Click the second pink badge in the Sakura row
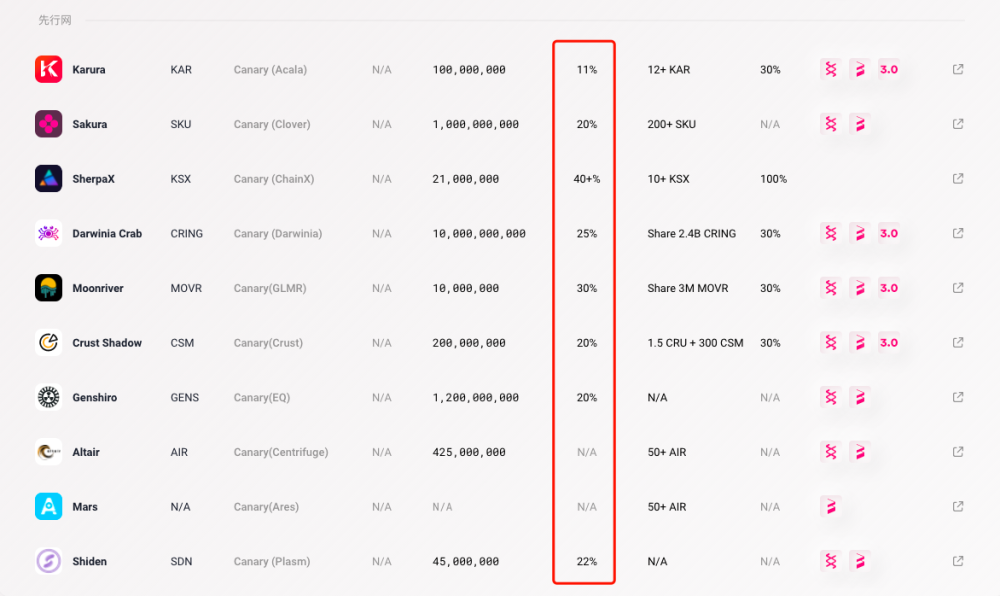Screen dimensions: 1000x596 [x=860, y=124]
